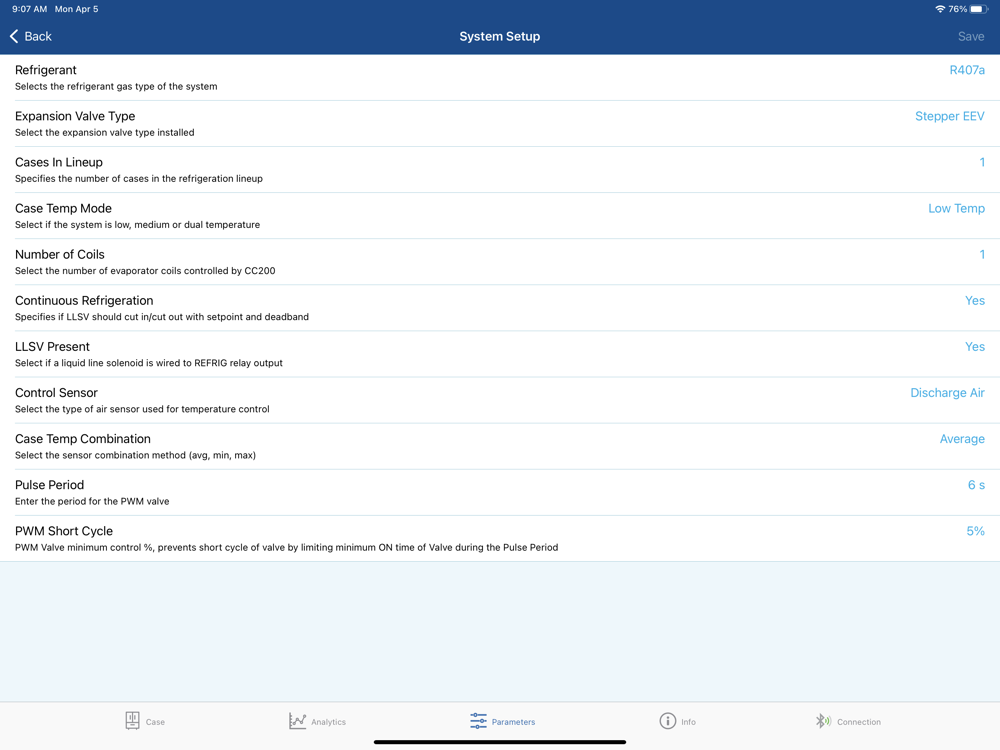Edit the 5% PWM short cycle
Screen dimensions: 1000x750
coord(975,531)
